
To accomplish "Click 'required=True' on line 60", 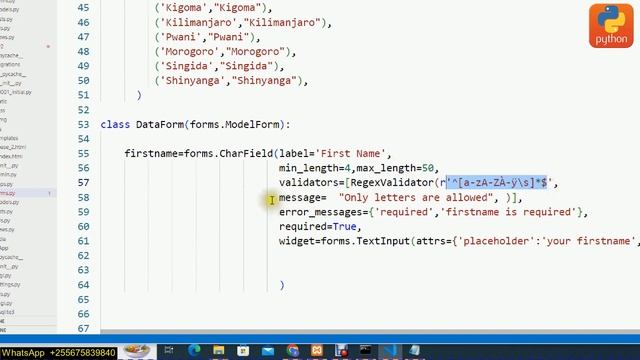I will pyautogui.click(x=318, y=227).
